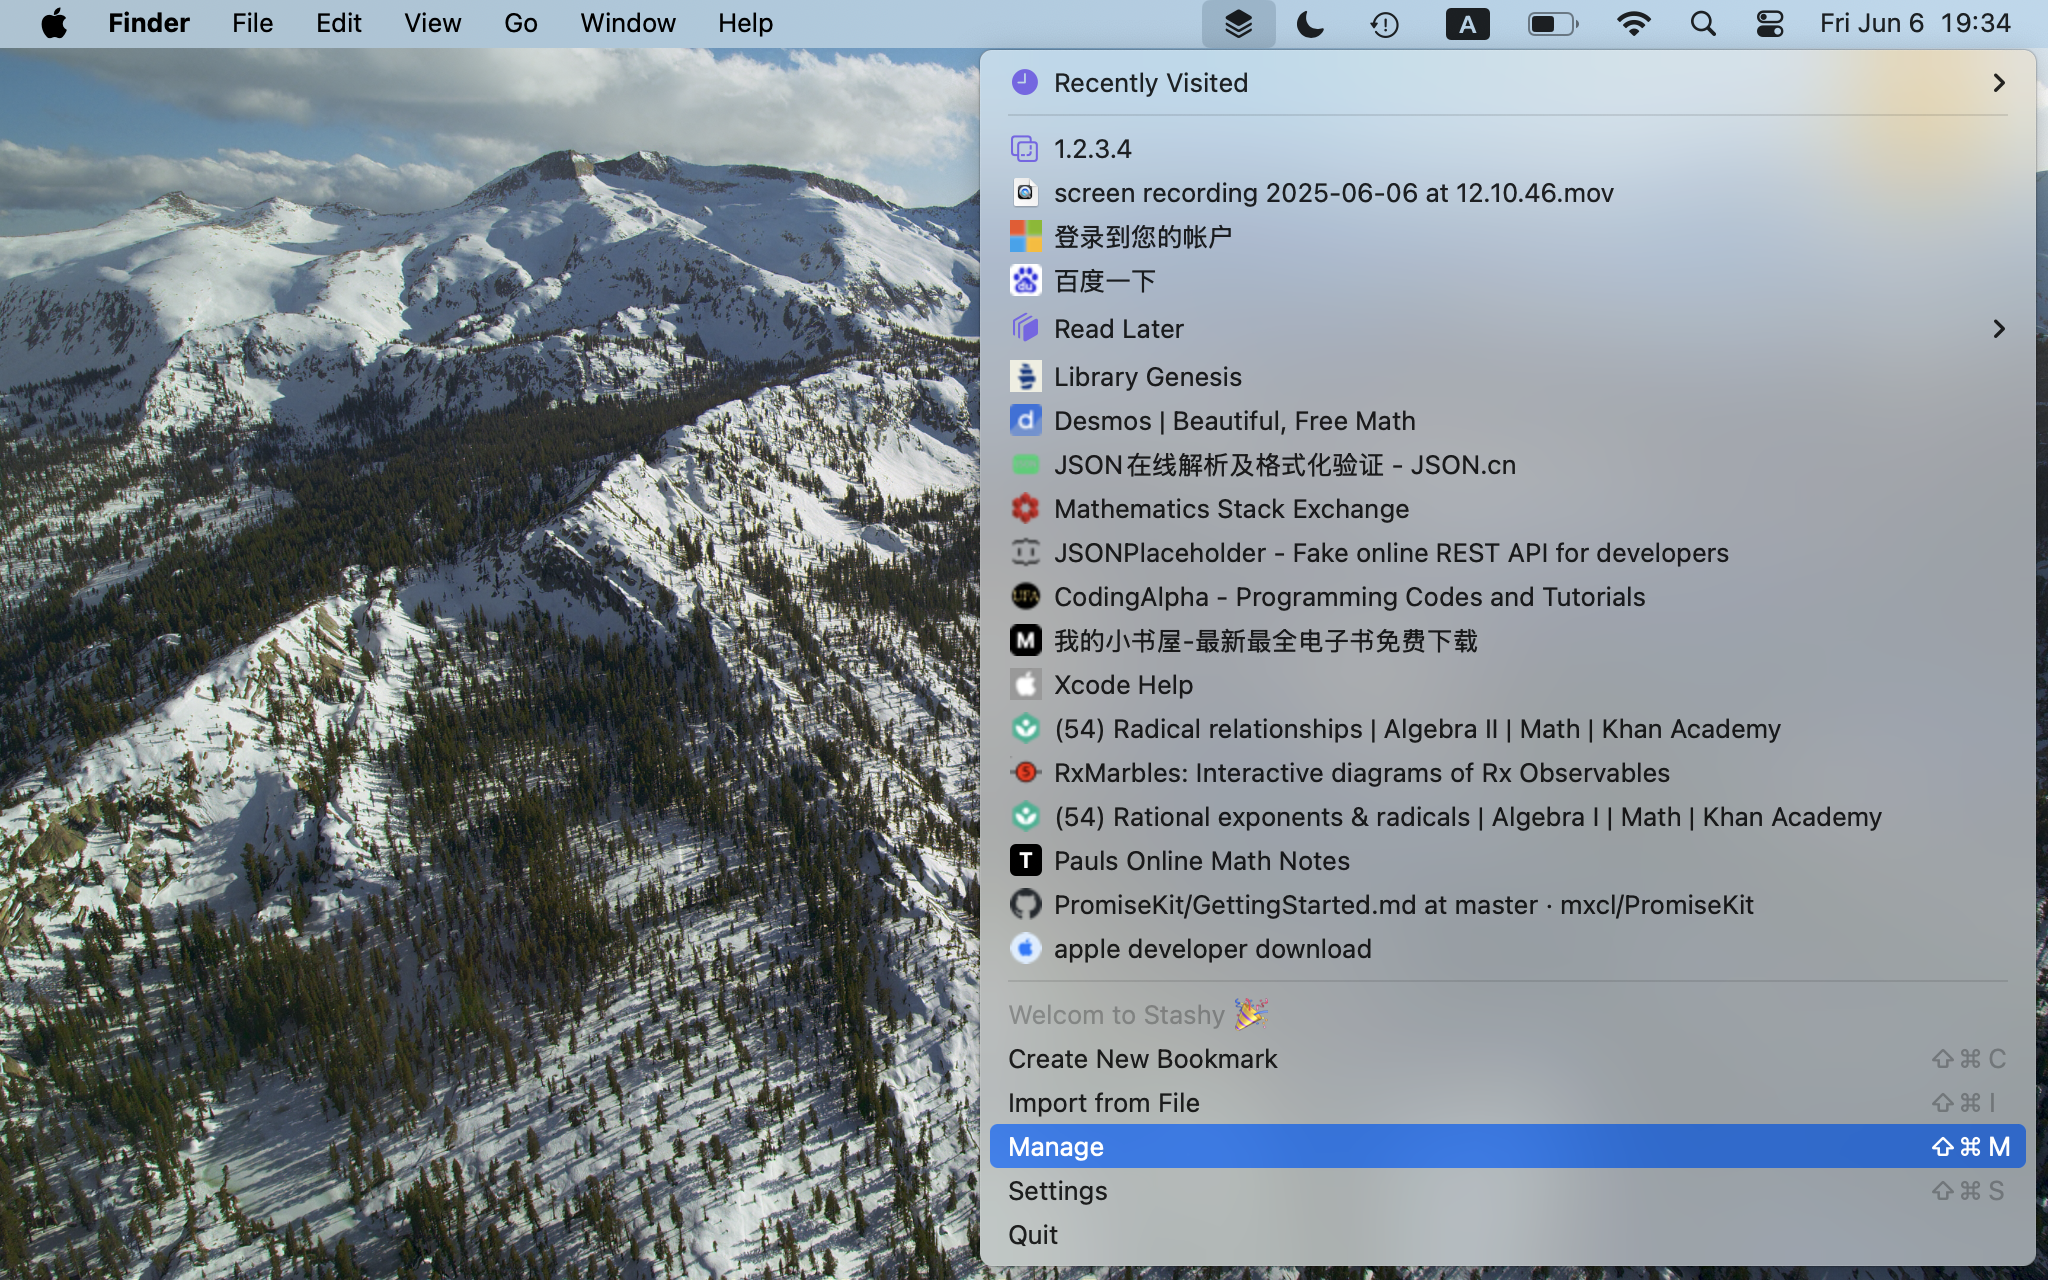
Task: Open the Go menu
Action: 520,23
